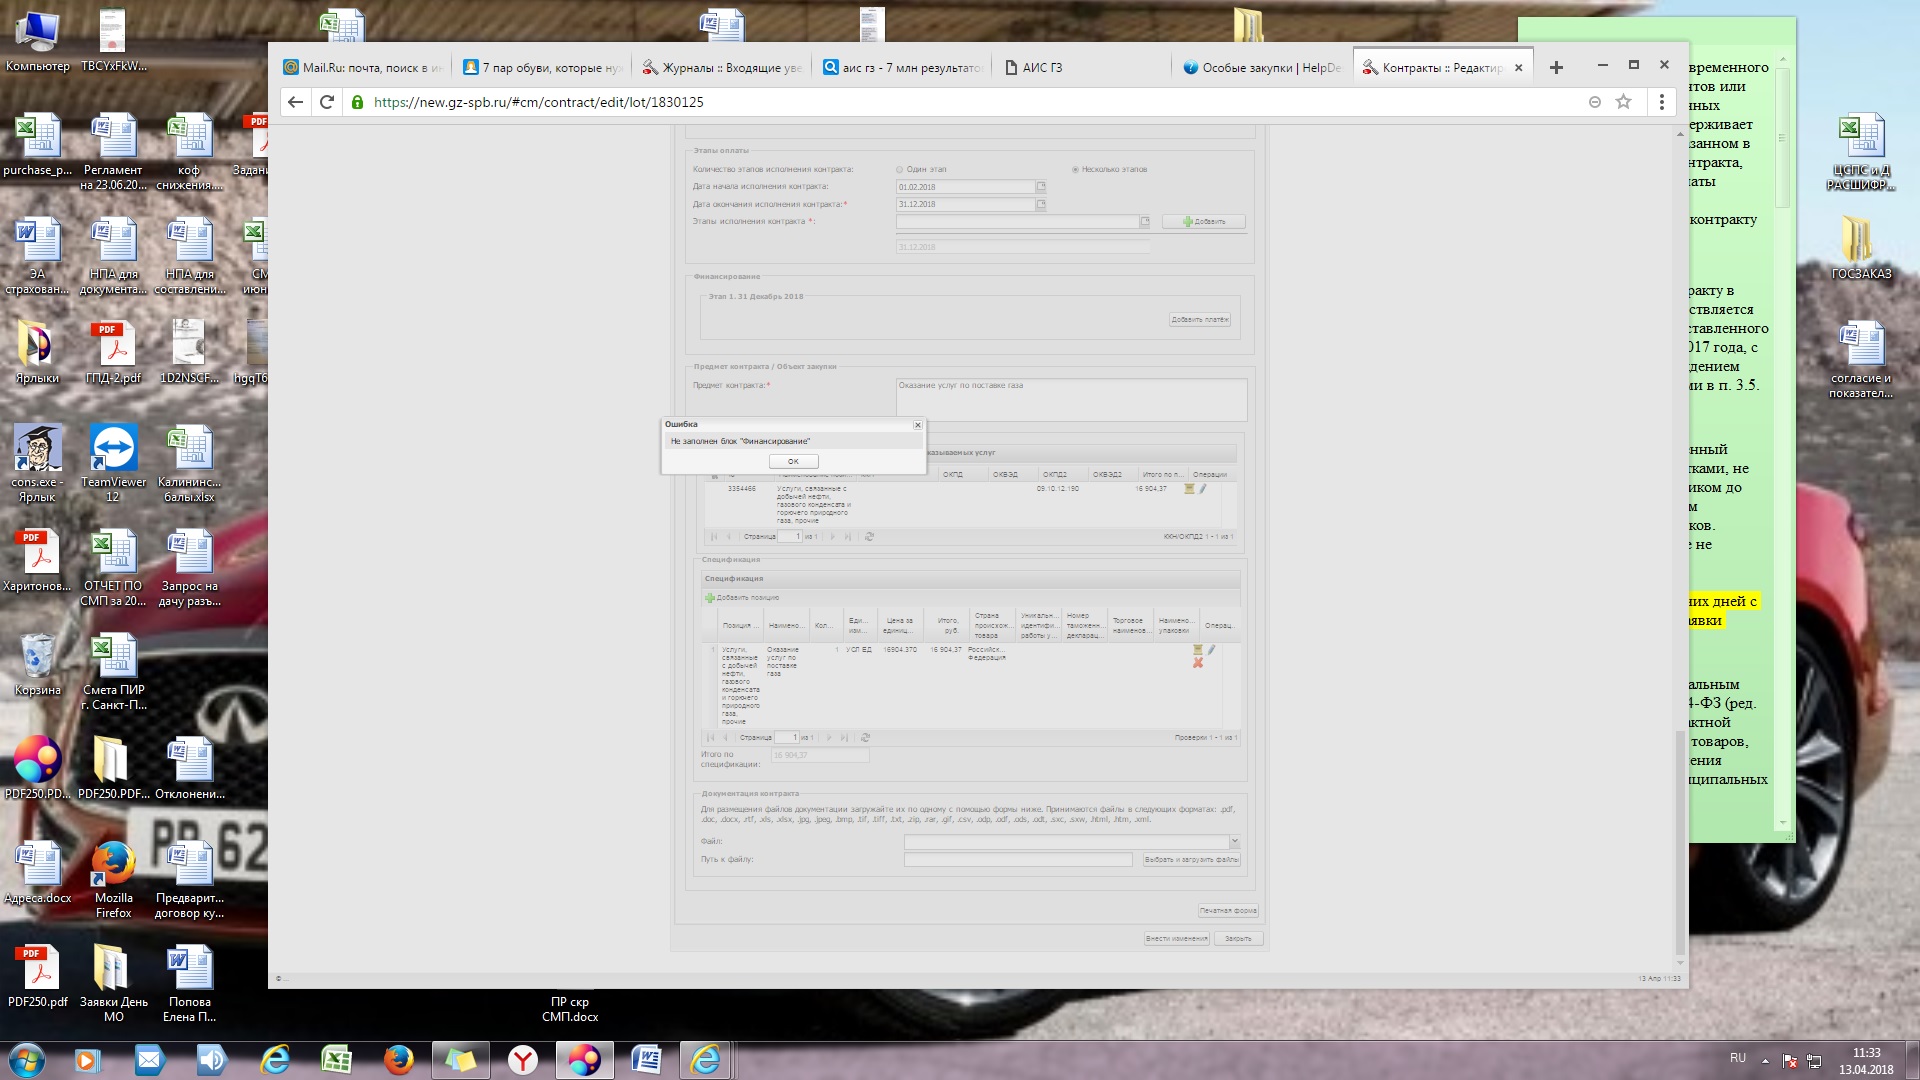
Task: Open Excel from the taskbar
Action: click(x=336, y=1060)
